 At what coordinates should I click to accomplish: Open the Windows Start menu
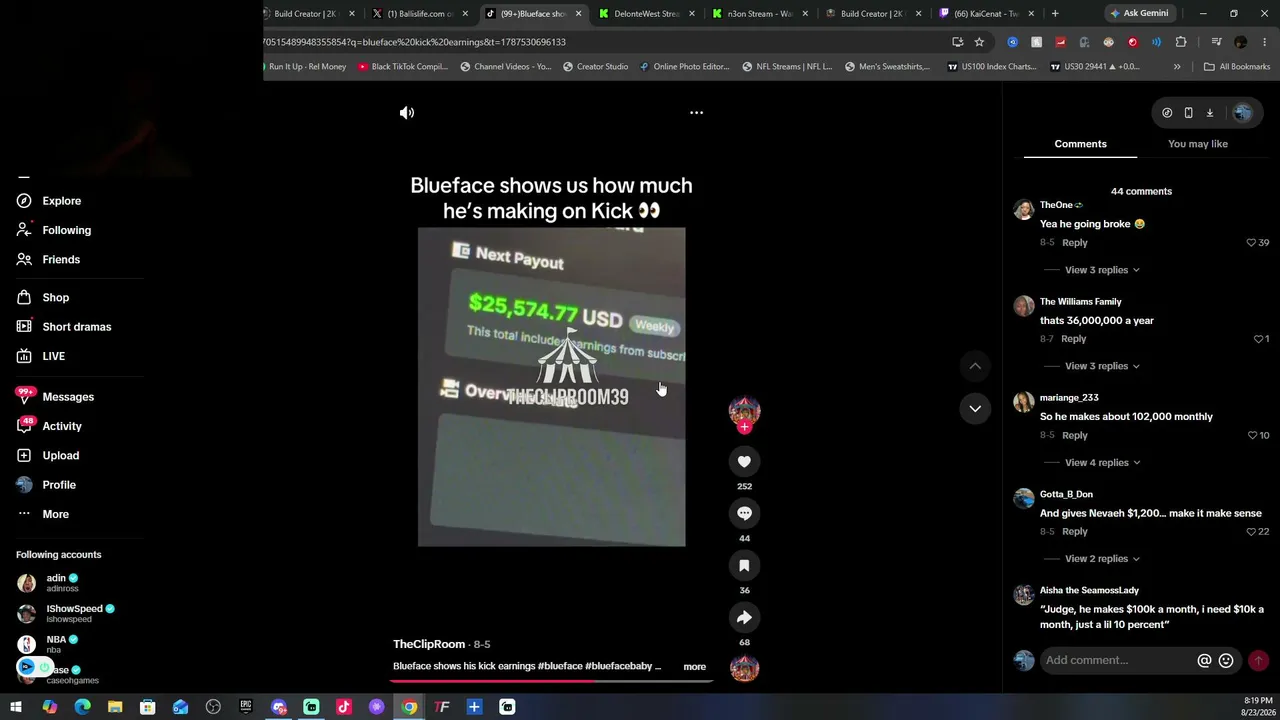[x=16, y=707]
